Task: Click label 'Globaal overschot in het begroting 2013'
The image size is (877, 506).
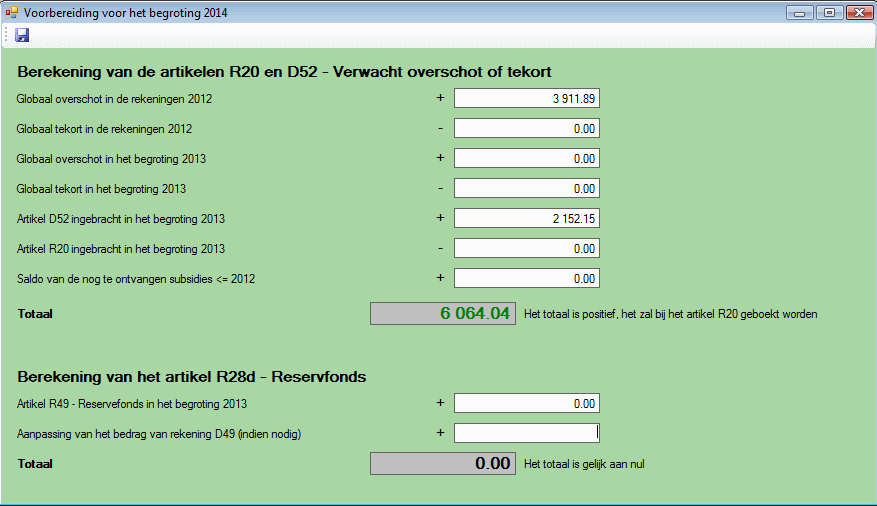Action: 111,159
